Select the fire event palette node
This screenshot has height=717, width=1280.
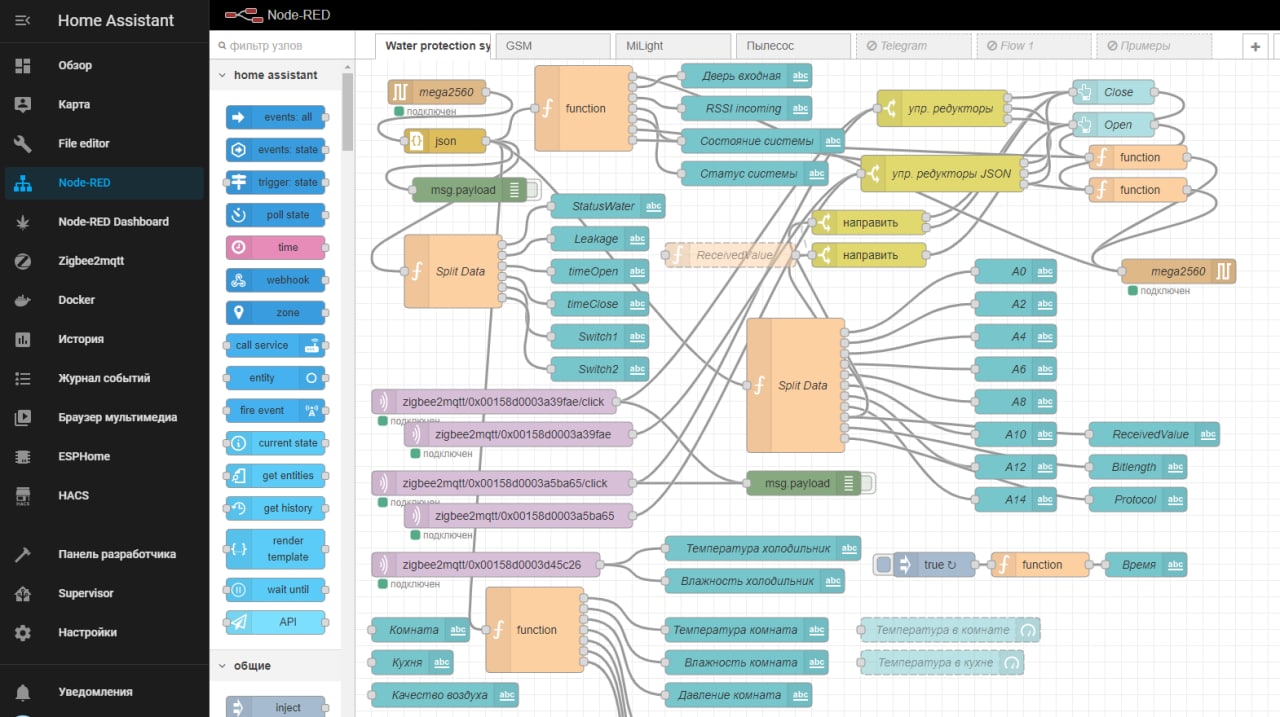click(275, 410)
